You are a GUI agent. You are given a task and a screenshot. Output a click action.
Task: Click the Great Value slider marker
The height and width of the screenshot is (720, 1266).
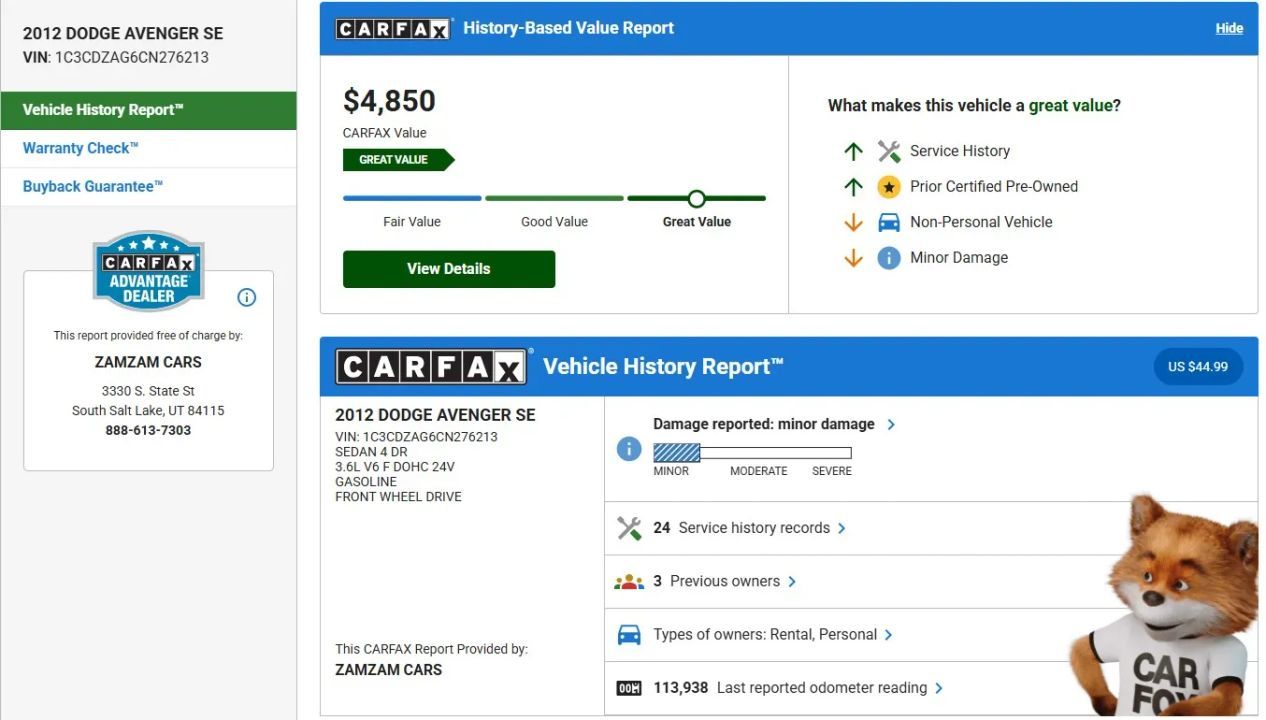click(696, 198)
